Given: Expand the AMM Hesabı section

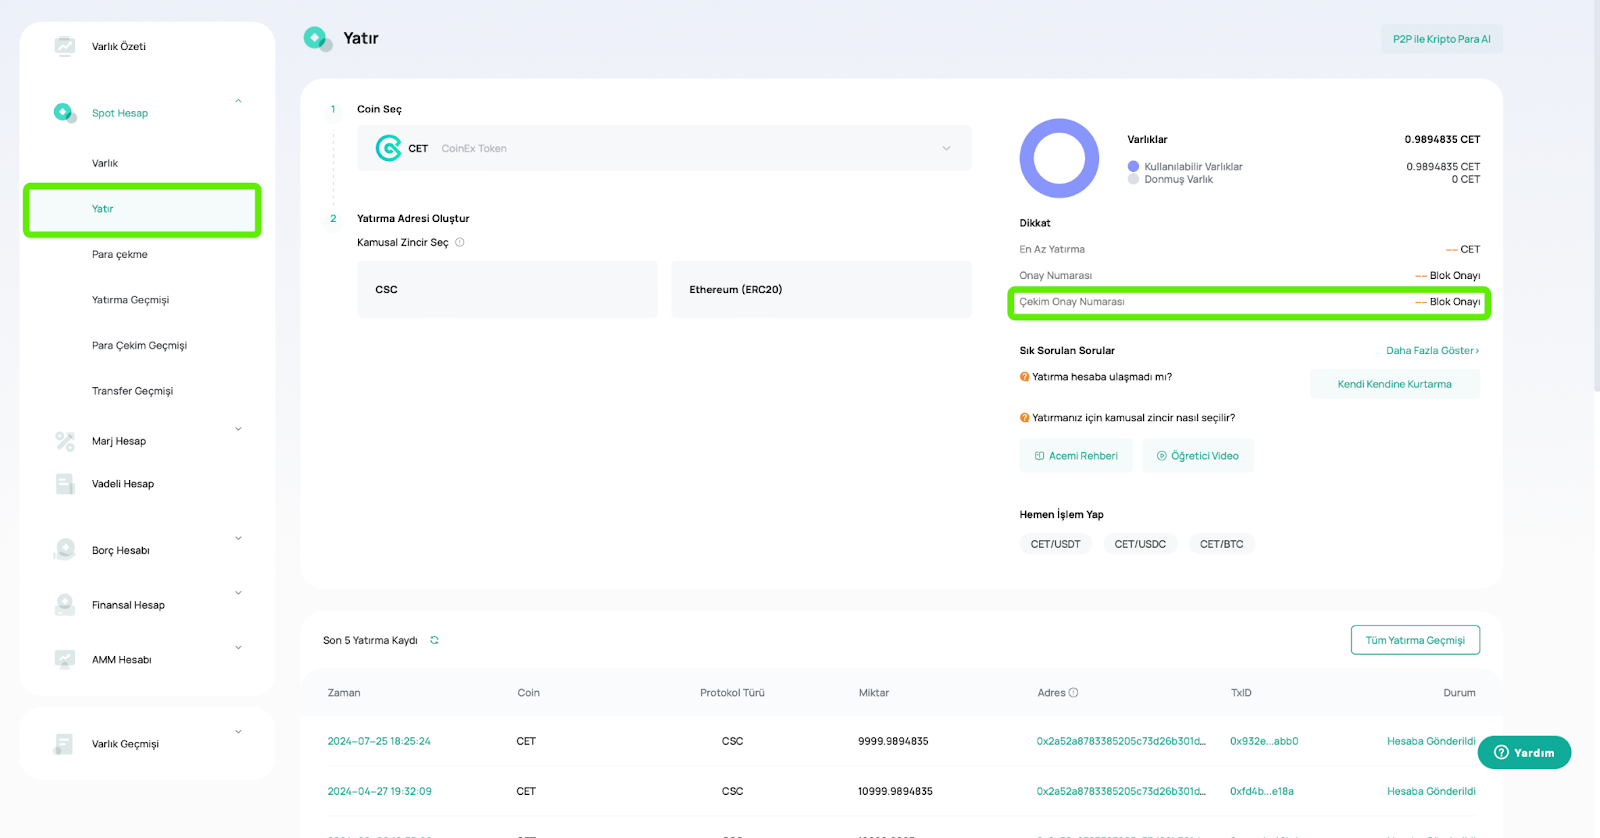Looking at the screenshot, I should tap(238, 647).
